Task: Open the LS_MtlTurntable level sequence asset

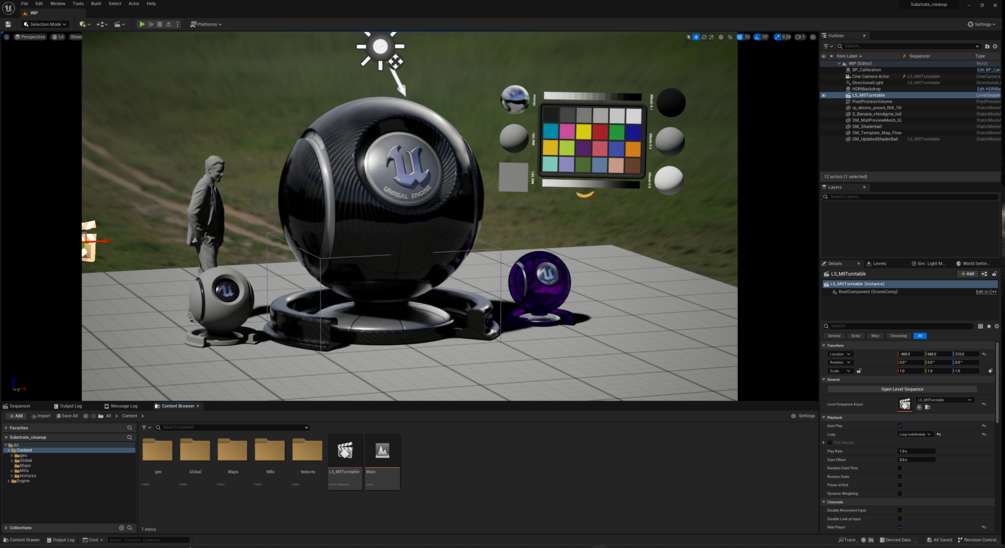Action: (345, 461)
